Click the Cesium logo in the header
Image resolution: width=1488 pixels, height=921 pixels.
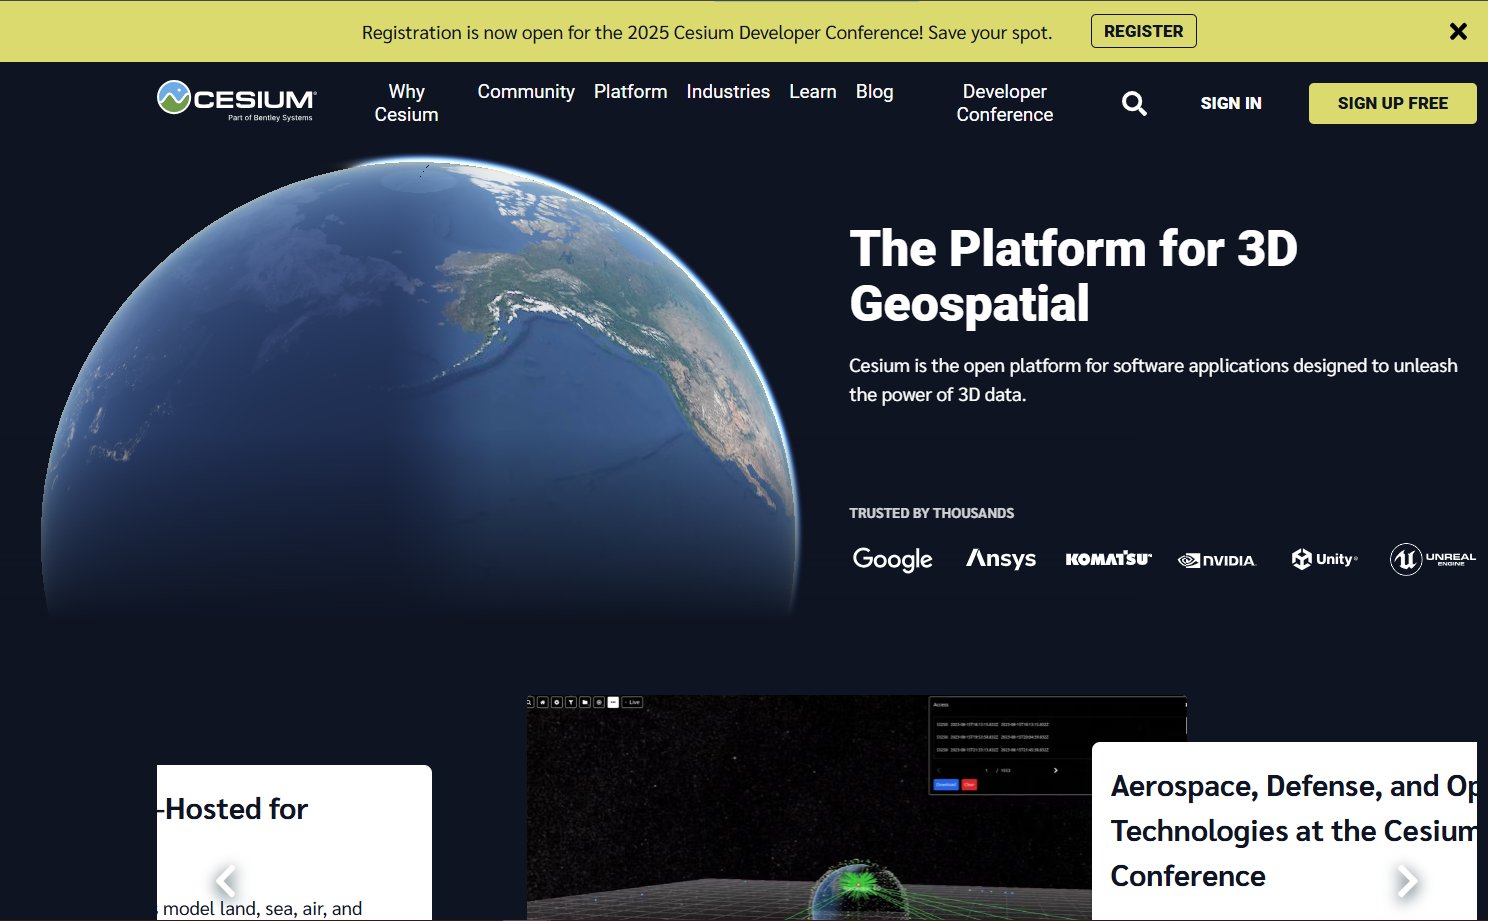237,101
